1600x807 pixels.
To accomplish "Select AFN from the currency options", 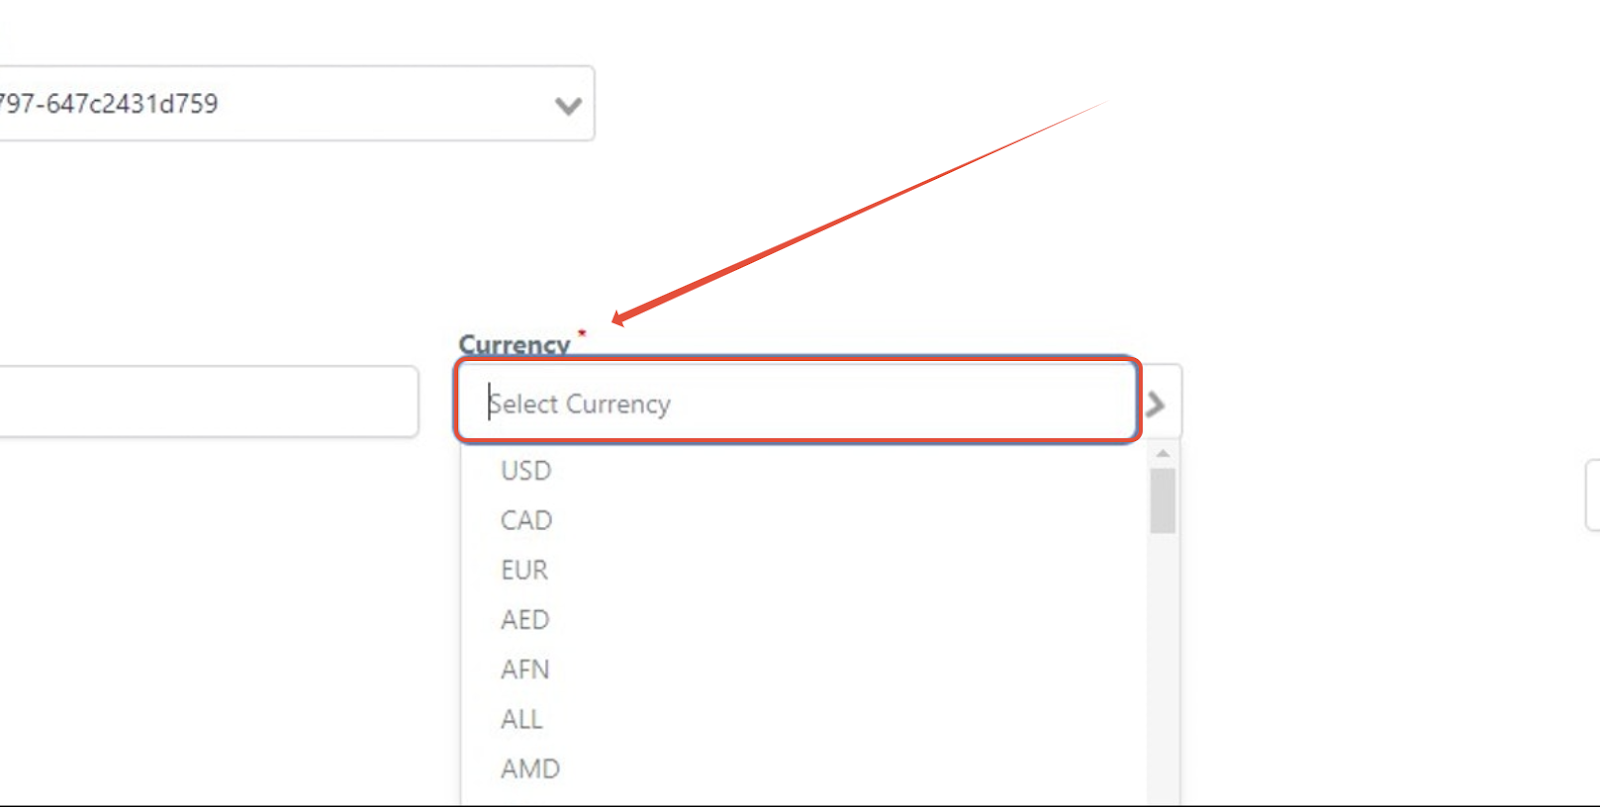I will click(524, 669).
